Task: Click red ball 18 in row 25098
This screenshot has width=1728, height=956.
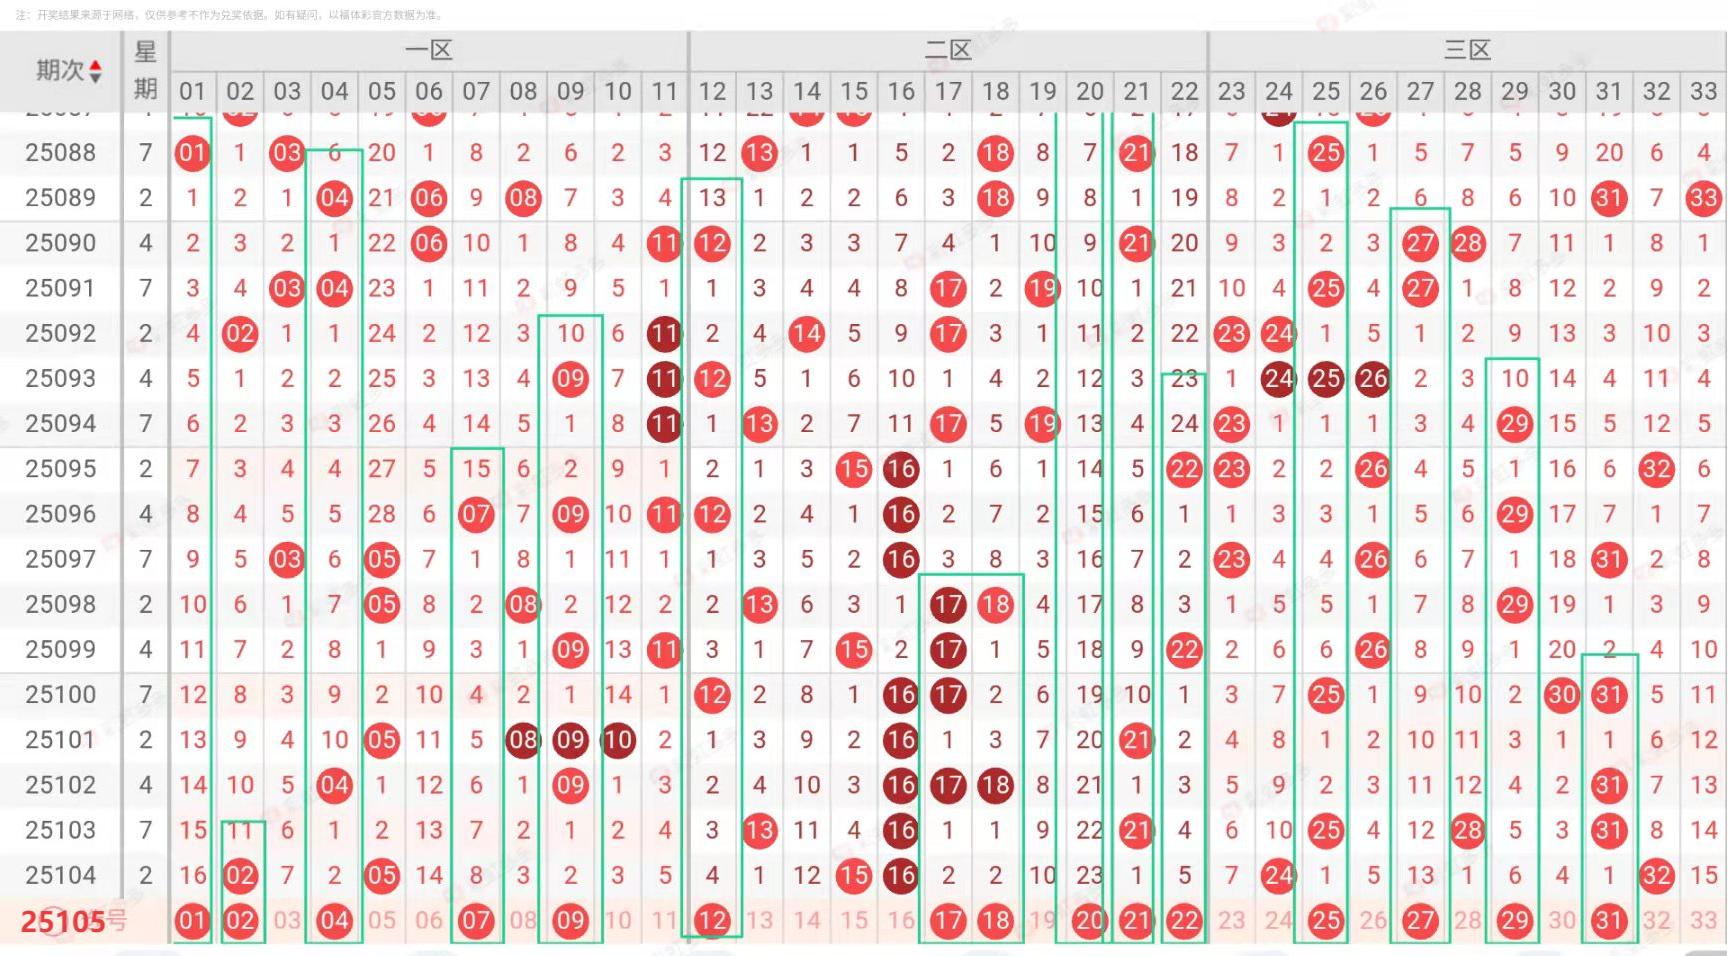Action: [996, 604]
